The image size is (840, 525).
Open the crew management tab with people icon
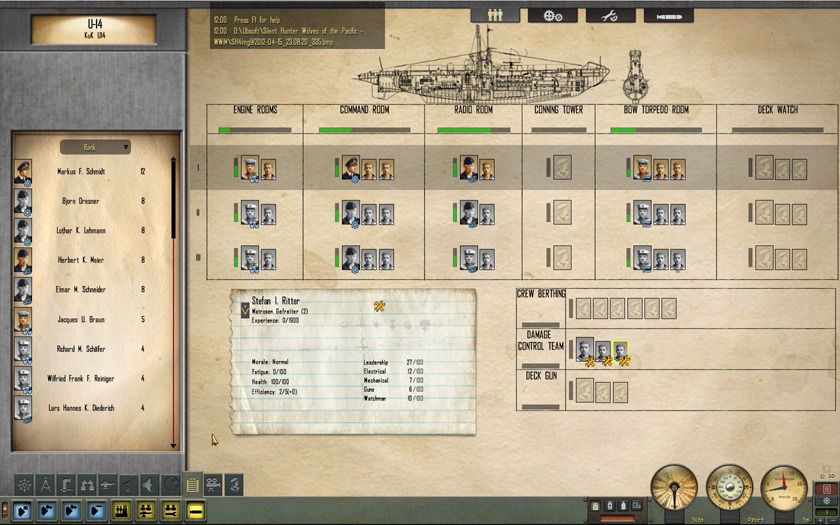pyautogui.click(x=495, y=15)
